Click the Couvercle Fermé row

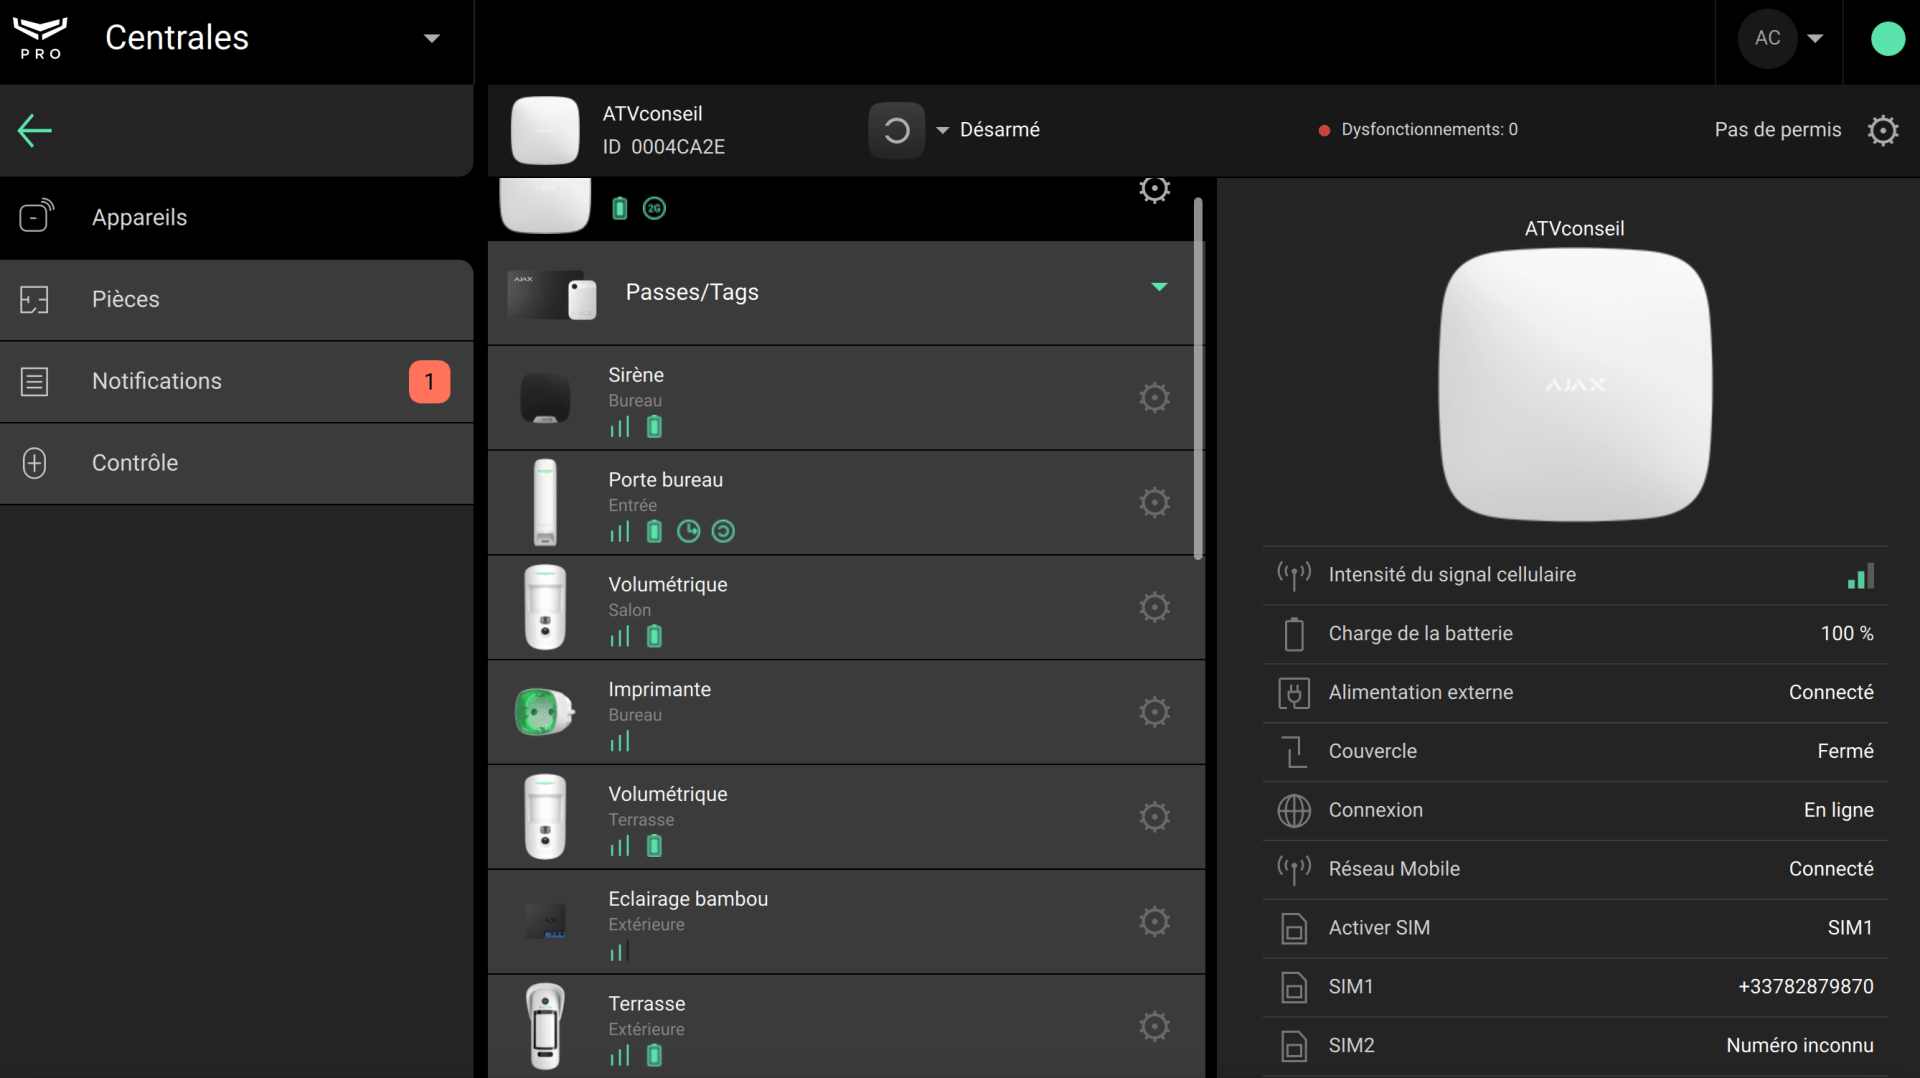[x=1575, y=752]
